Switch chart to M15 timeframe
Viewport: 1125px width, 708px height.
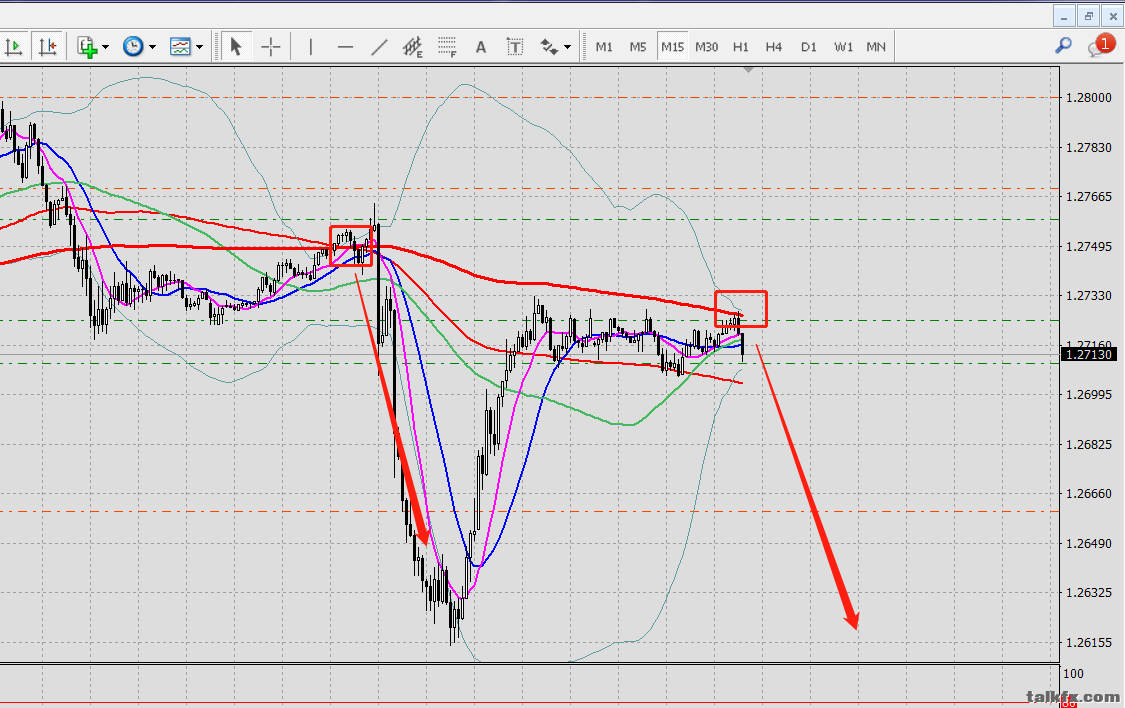pos(672,46)
